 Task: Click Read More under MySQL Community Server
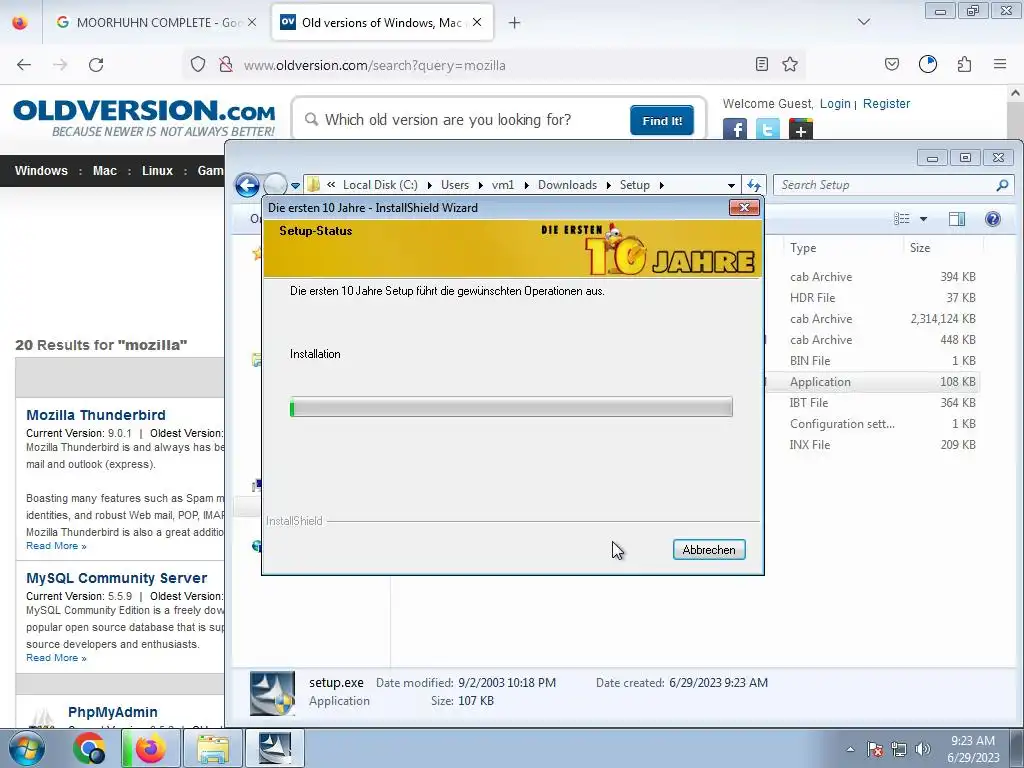56,658
